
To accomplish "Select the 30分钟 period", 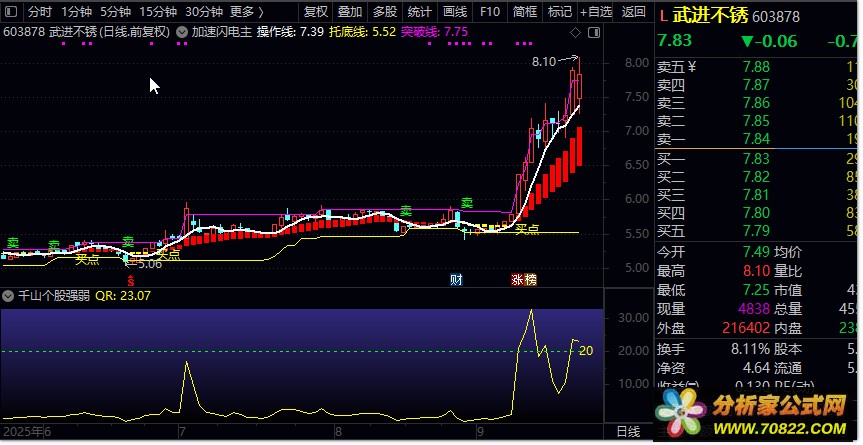I will [x=204, y=12].
